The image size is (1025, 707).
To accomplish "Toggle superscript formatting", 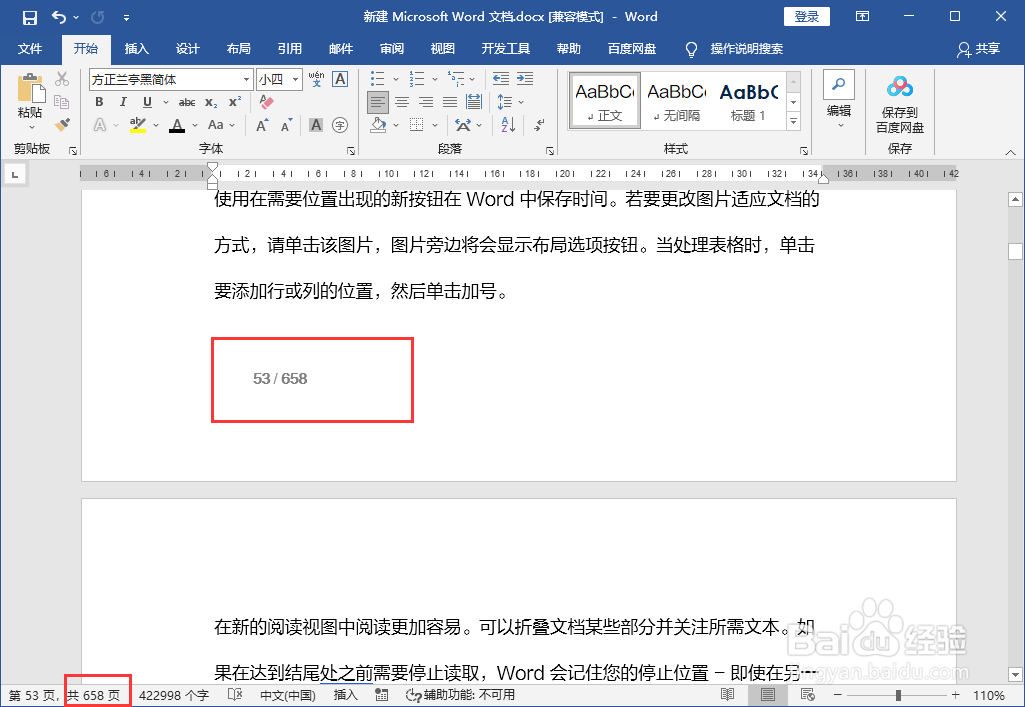I will (233, 102).
